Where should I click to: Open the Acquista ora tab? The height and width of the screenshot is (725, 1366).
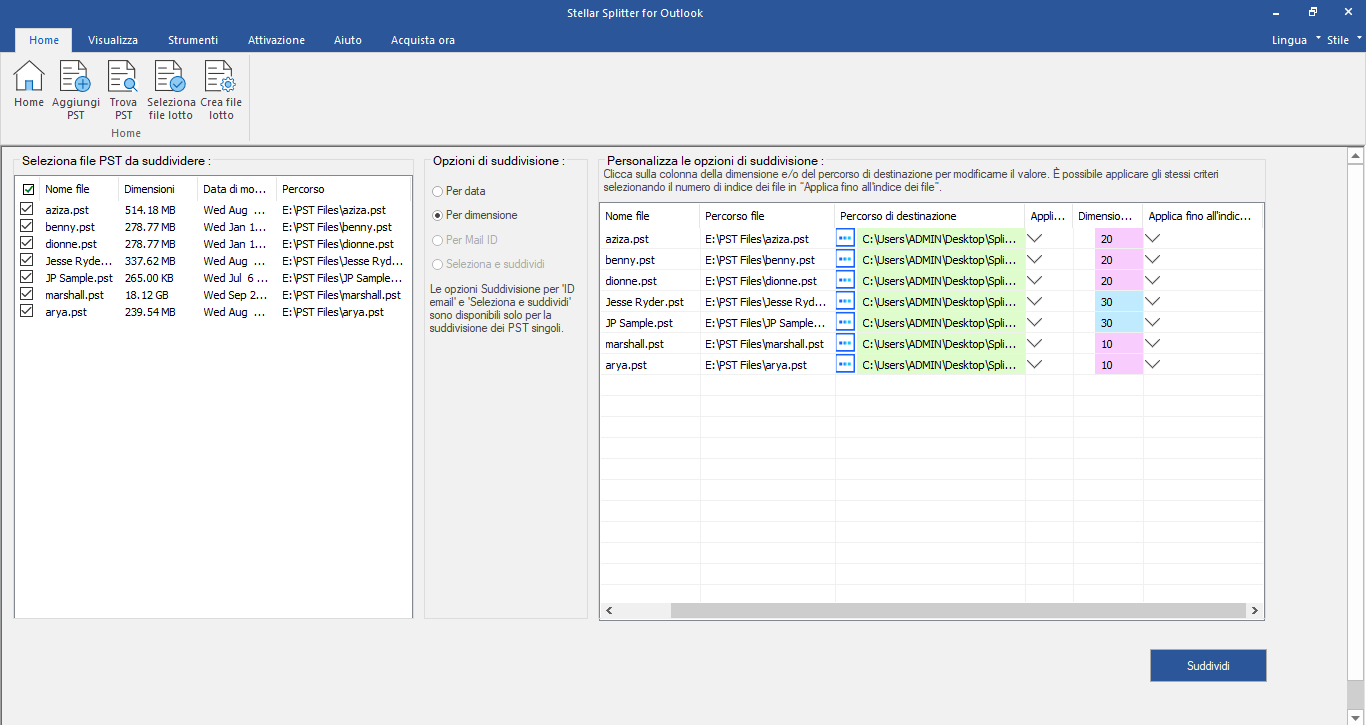(423, 40)
